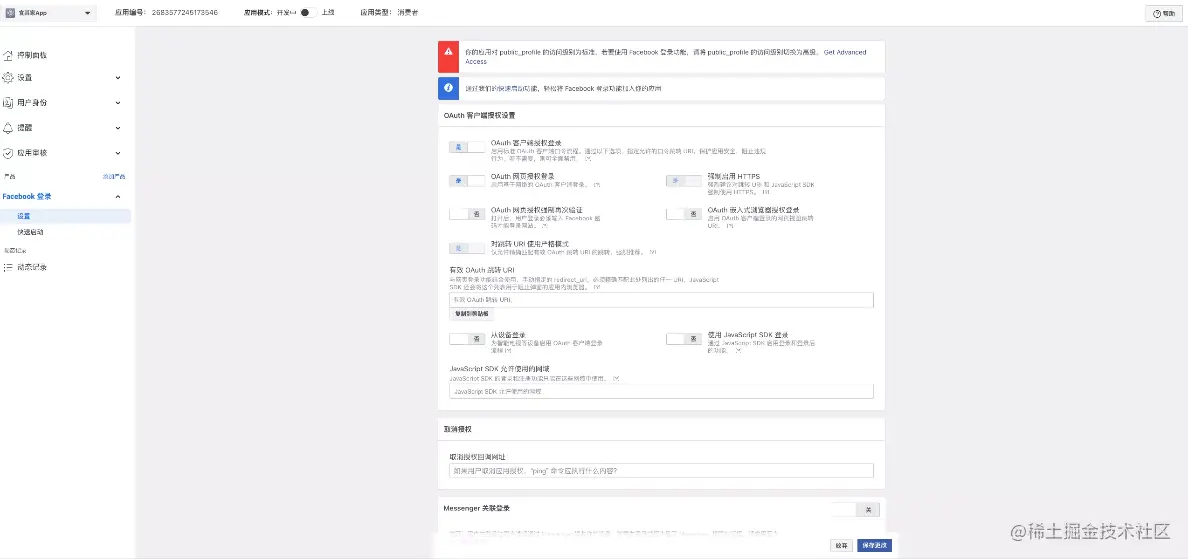Expand the bell alerts section chevron
Screen dimensions: 1188x559
pyautogui.click(x=117, y=127)
